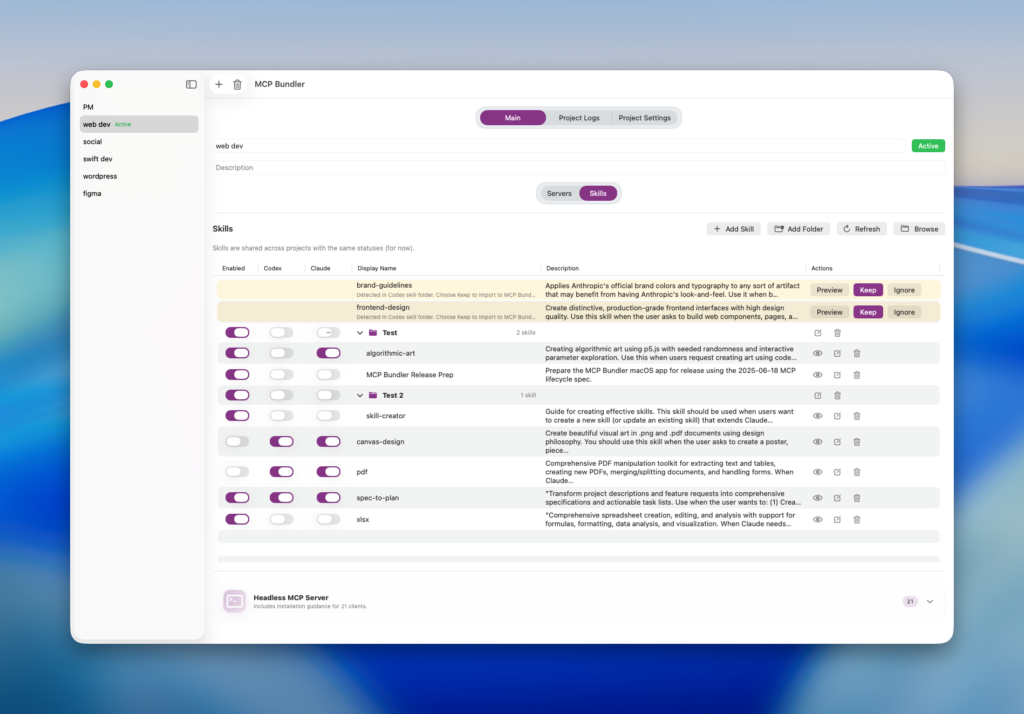Click the plus icon to add project

coord(219,85)
